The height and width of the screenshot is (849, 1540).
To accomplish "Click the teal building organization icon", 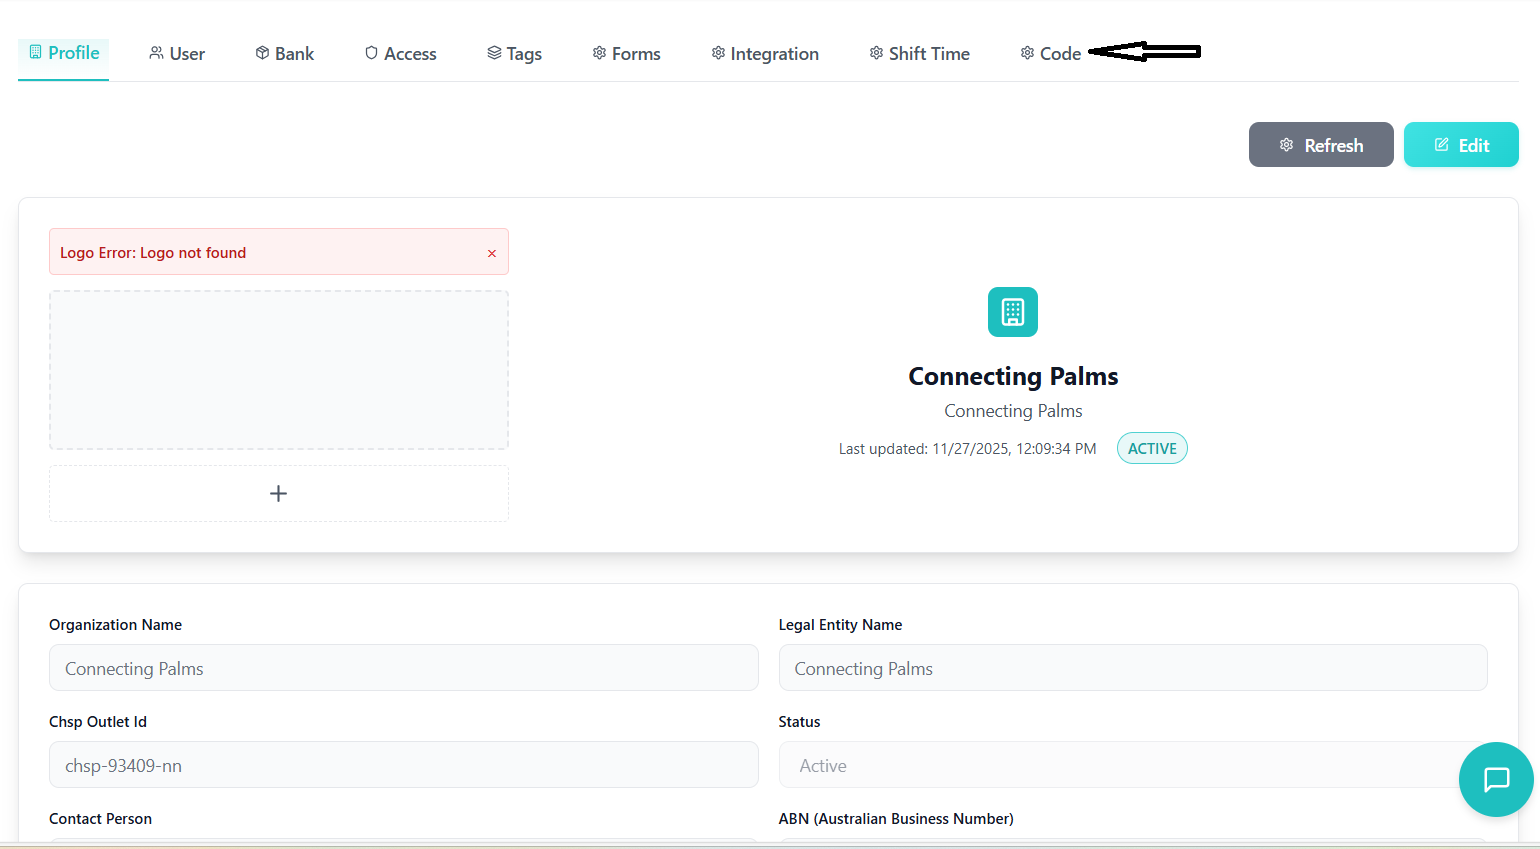I will pos(1012,312).
